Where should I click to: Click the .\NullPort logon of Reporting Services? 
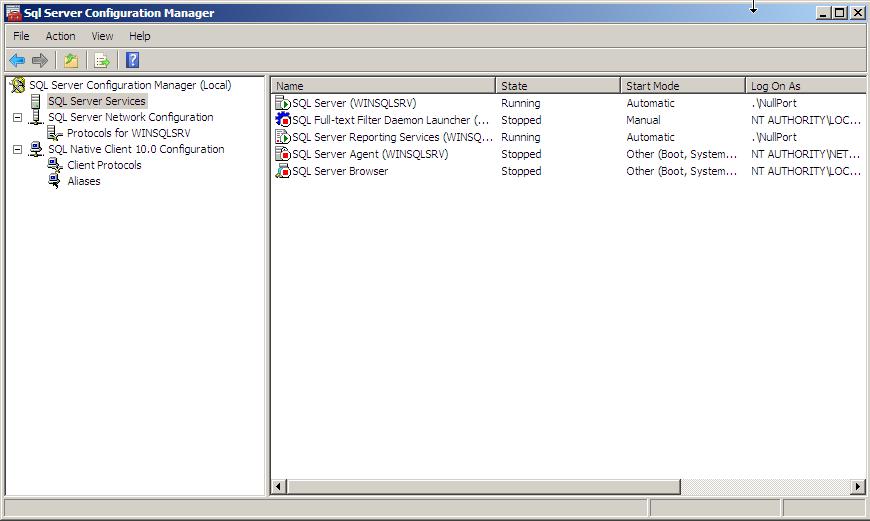pos(774,137)
